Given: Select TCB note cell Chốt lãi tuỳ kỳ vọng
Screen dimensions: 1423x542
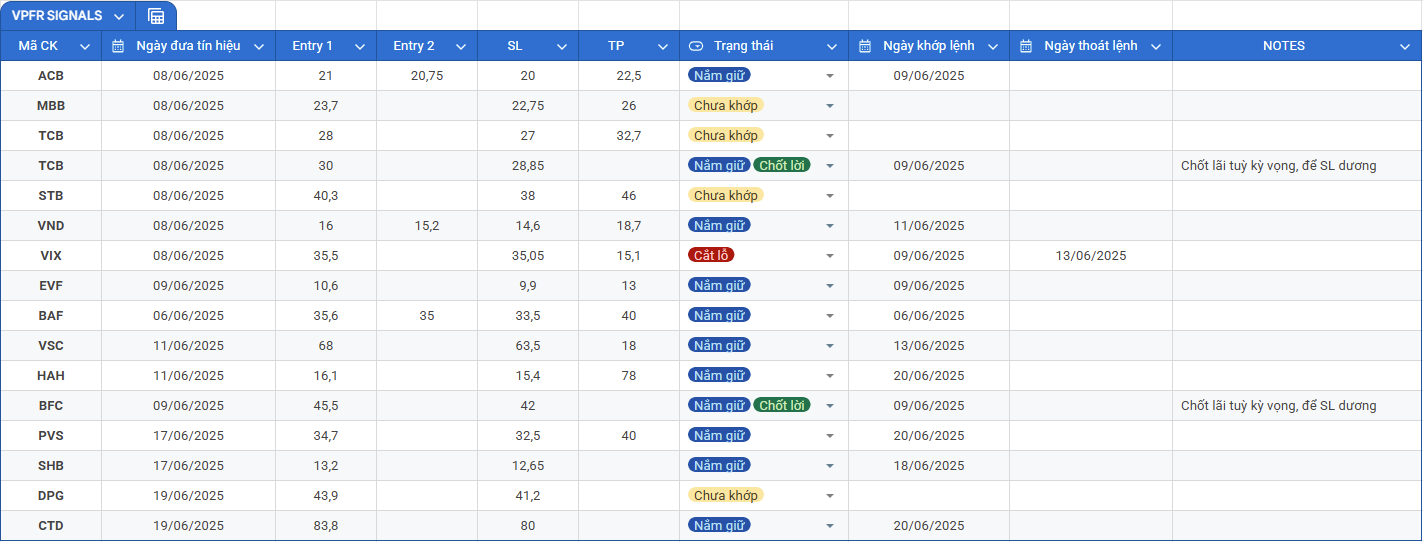Looking at the screenshot, I should tap(1278, 166).
